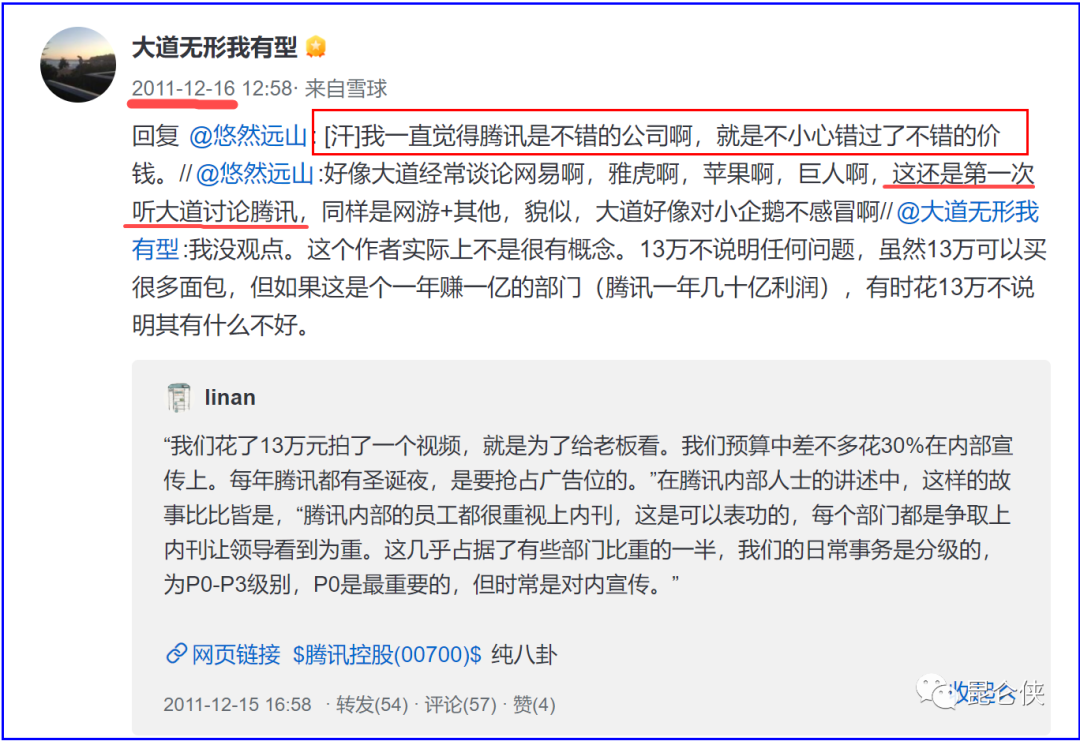Open linan's small avatar icon

pos(179,397)
